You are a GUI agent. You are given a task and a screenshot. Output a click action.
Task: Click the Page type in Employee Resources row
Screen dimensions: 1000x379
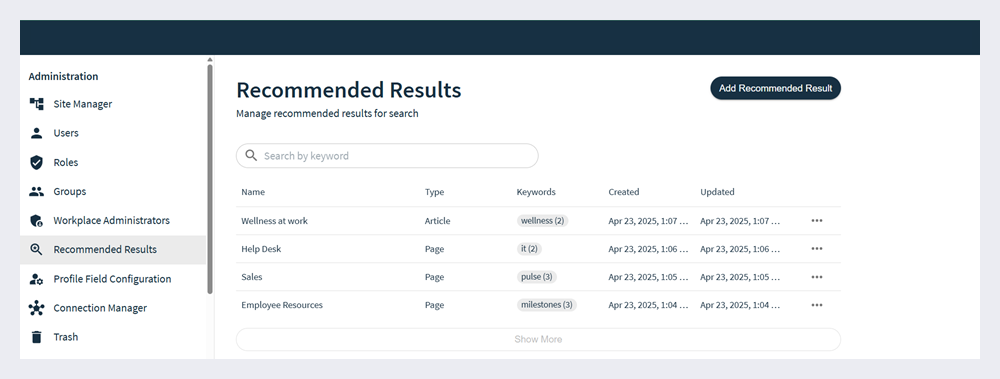pos(434,305)
